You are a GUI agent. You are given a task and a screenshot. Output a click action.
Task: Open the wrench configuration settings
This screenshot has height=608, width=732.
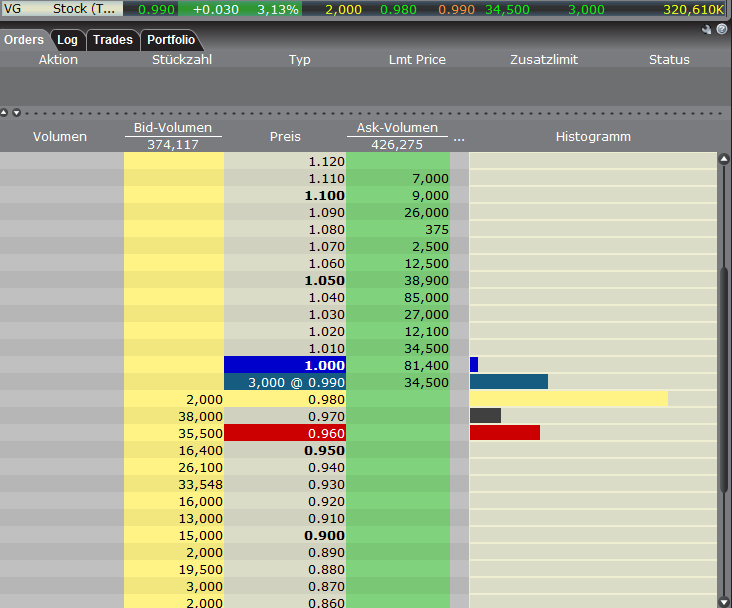pos(708,30)
